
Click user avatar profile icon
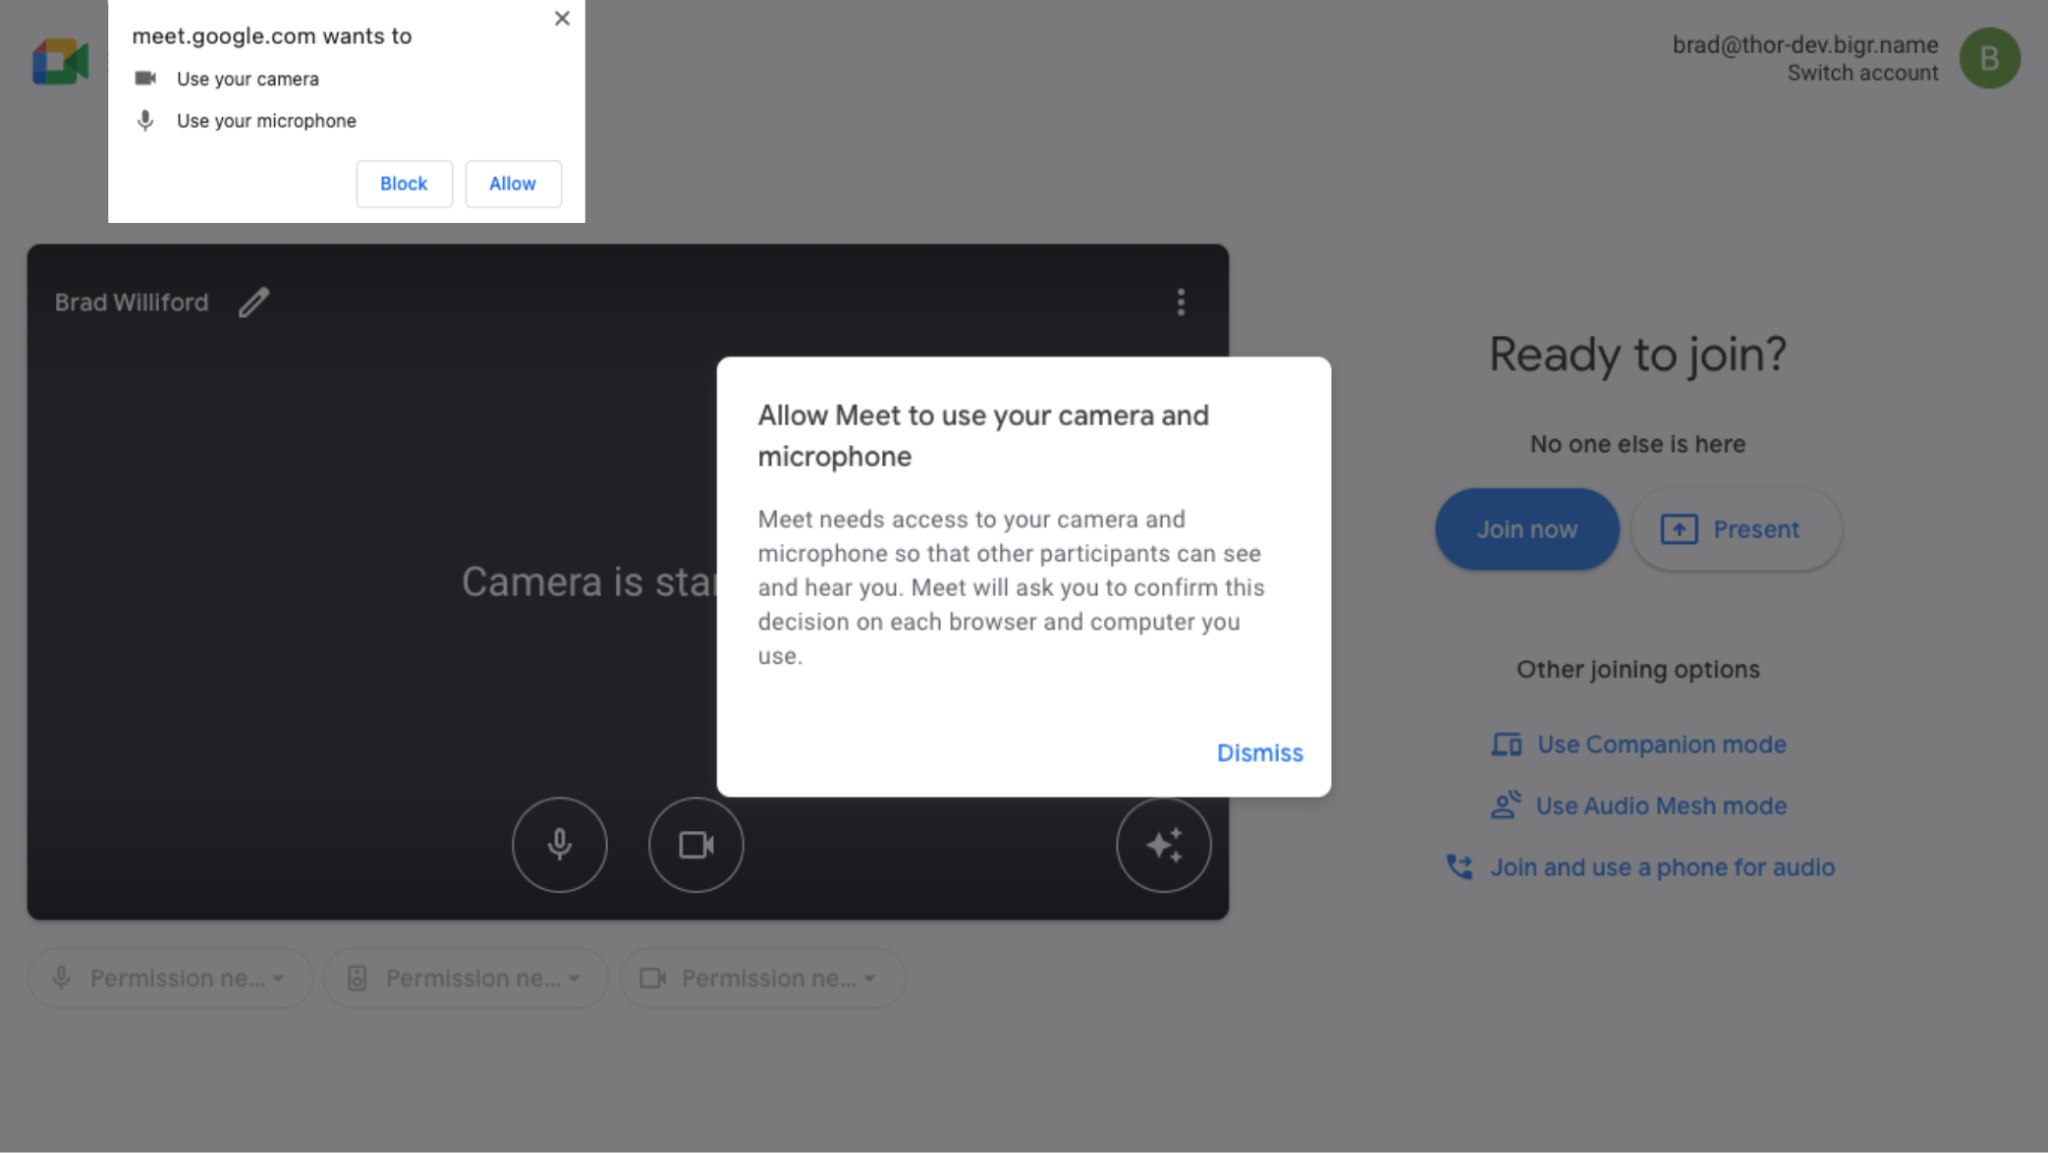[x=1992, y=58]
